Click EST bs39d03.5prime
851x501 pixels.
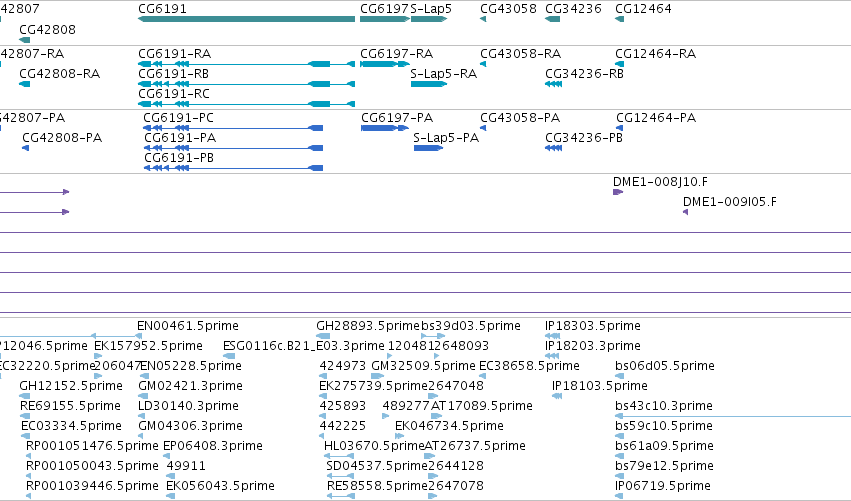(471, 326)
